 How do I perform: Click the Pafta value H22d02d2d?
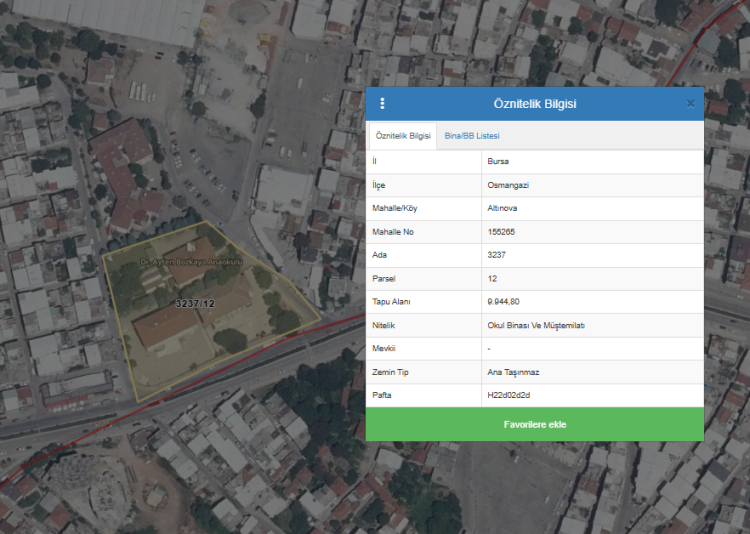coord(509,396)
